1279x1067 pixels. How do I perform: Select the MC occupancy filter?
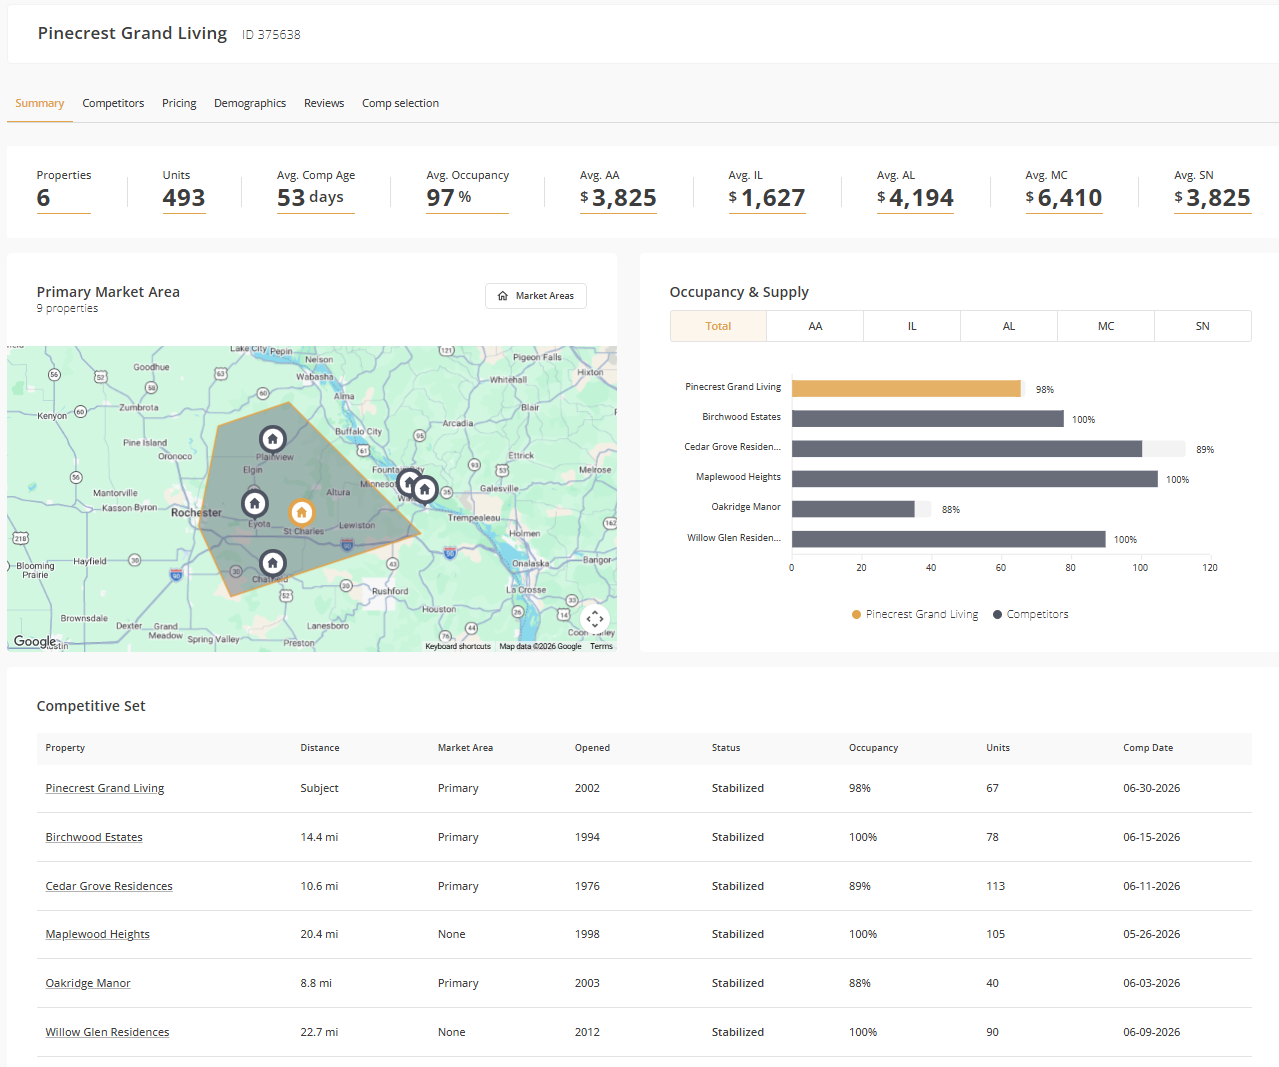click(1106, 326)
